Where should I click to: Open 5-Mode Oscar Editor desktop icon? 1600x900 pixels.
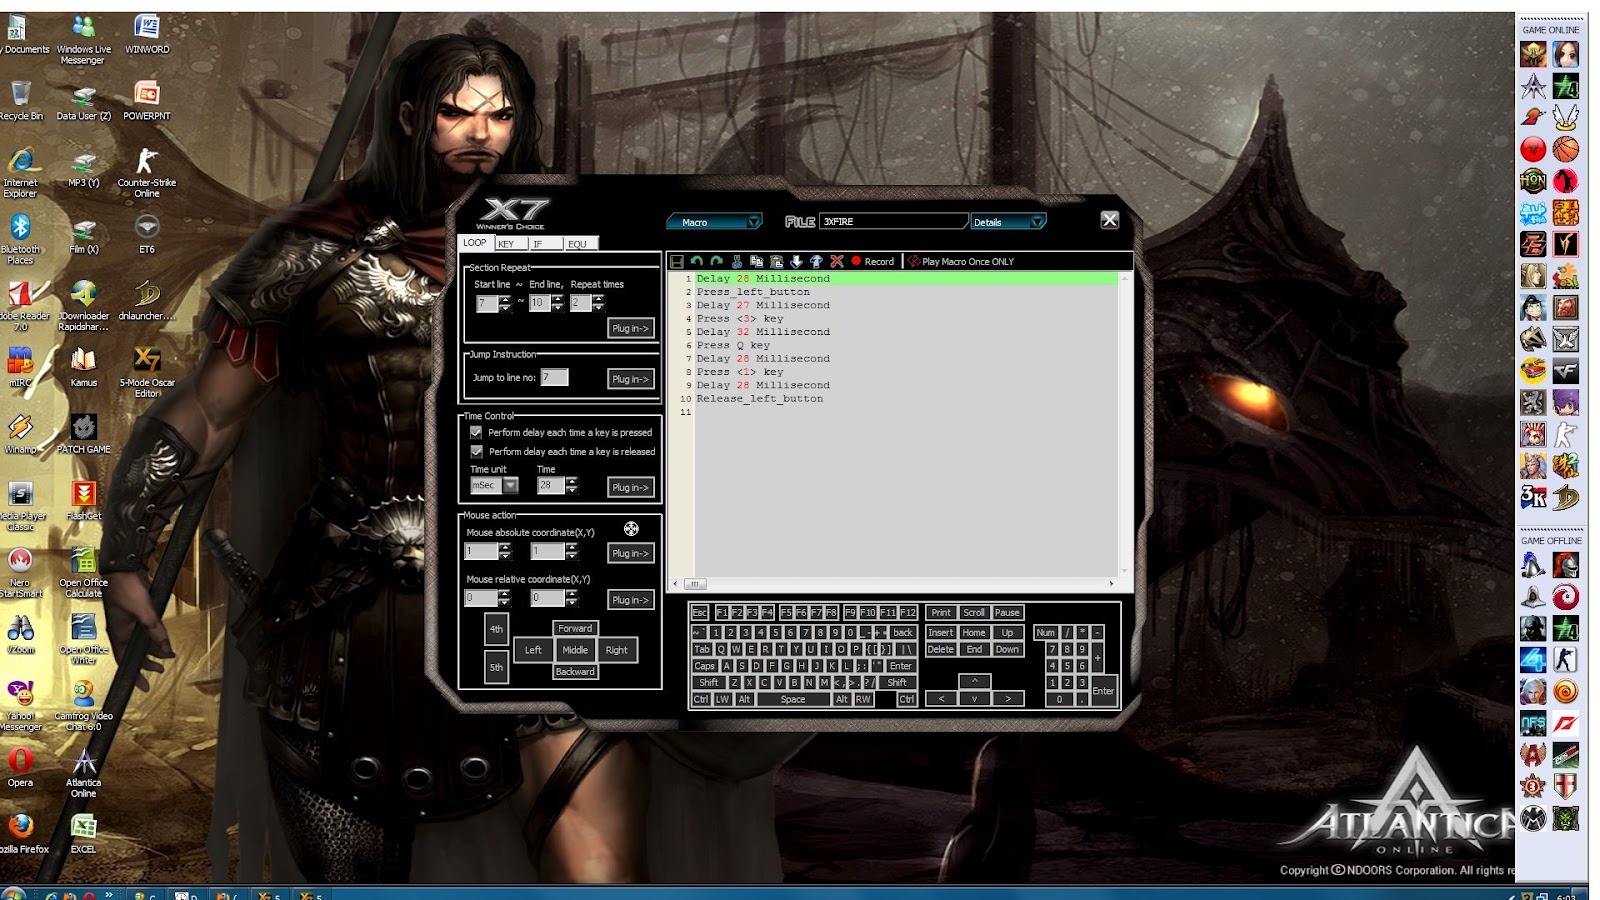147,373
